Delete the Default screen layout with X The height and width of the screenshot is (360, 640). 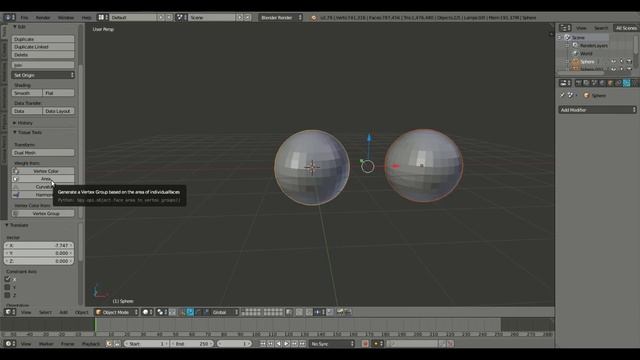(169, 18)
